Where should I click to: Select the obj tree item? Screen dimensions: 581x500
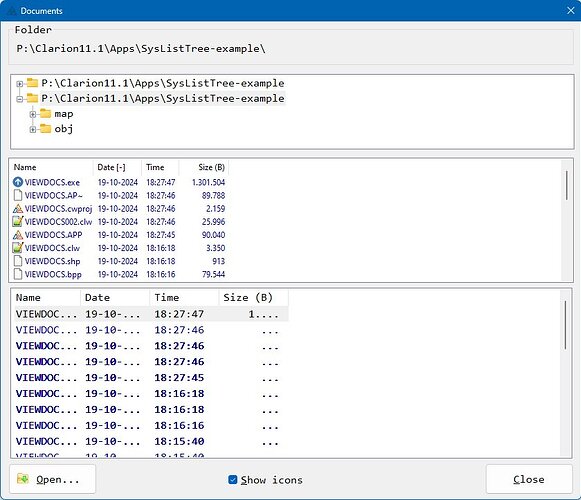(64, 129)
